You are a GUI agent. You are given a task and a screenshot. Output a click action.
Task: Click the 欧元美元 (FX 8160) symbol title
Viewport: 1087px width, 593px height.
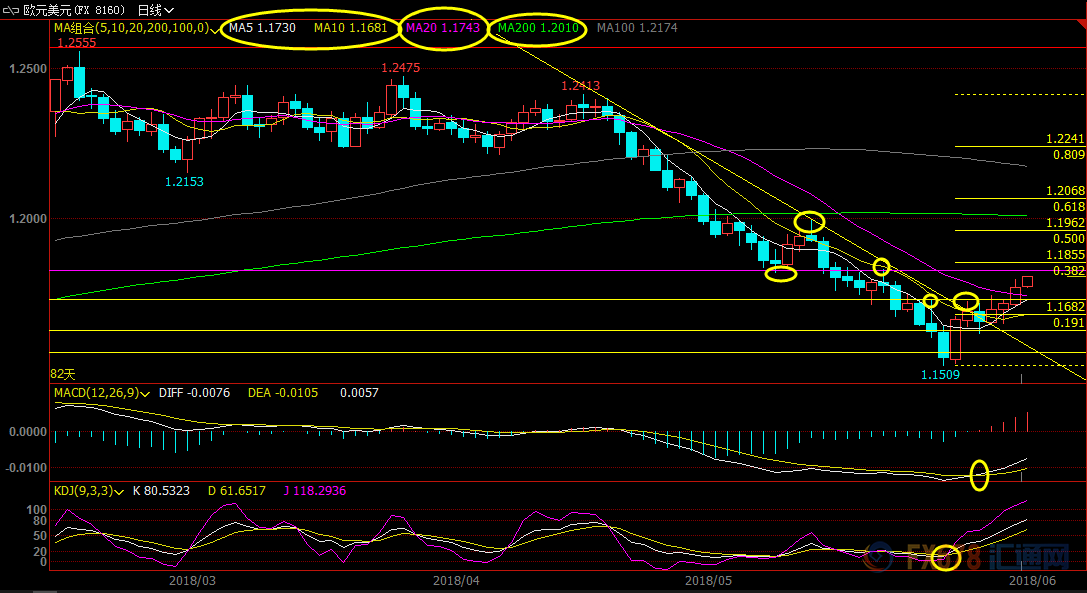coord(75,10)
